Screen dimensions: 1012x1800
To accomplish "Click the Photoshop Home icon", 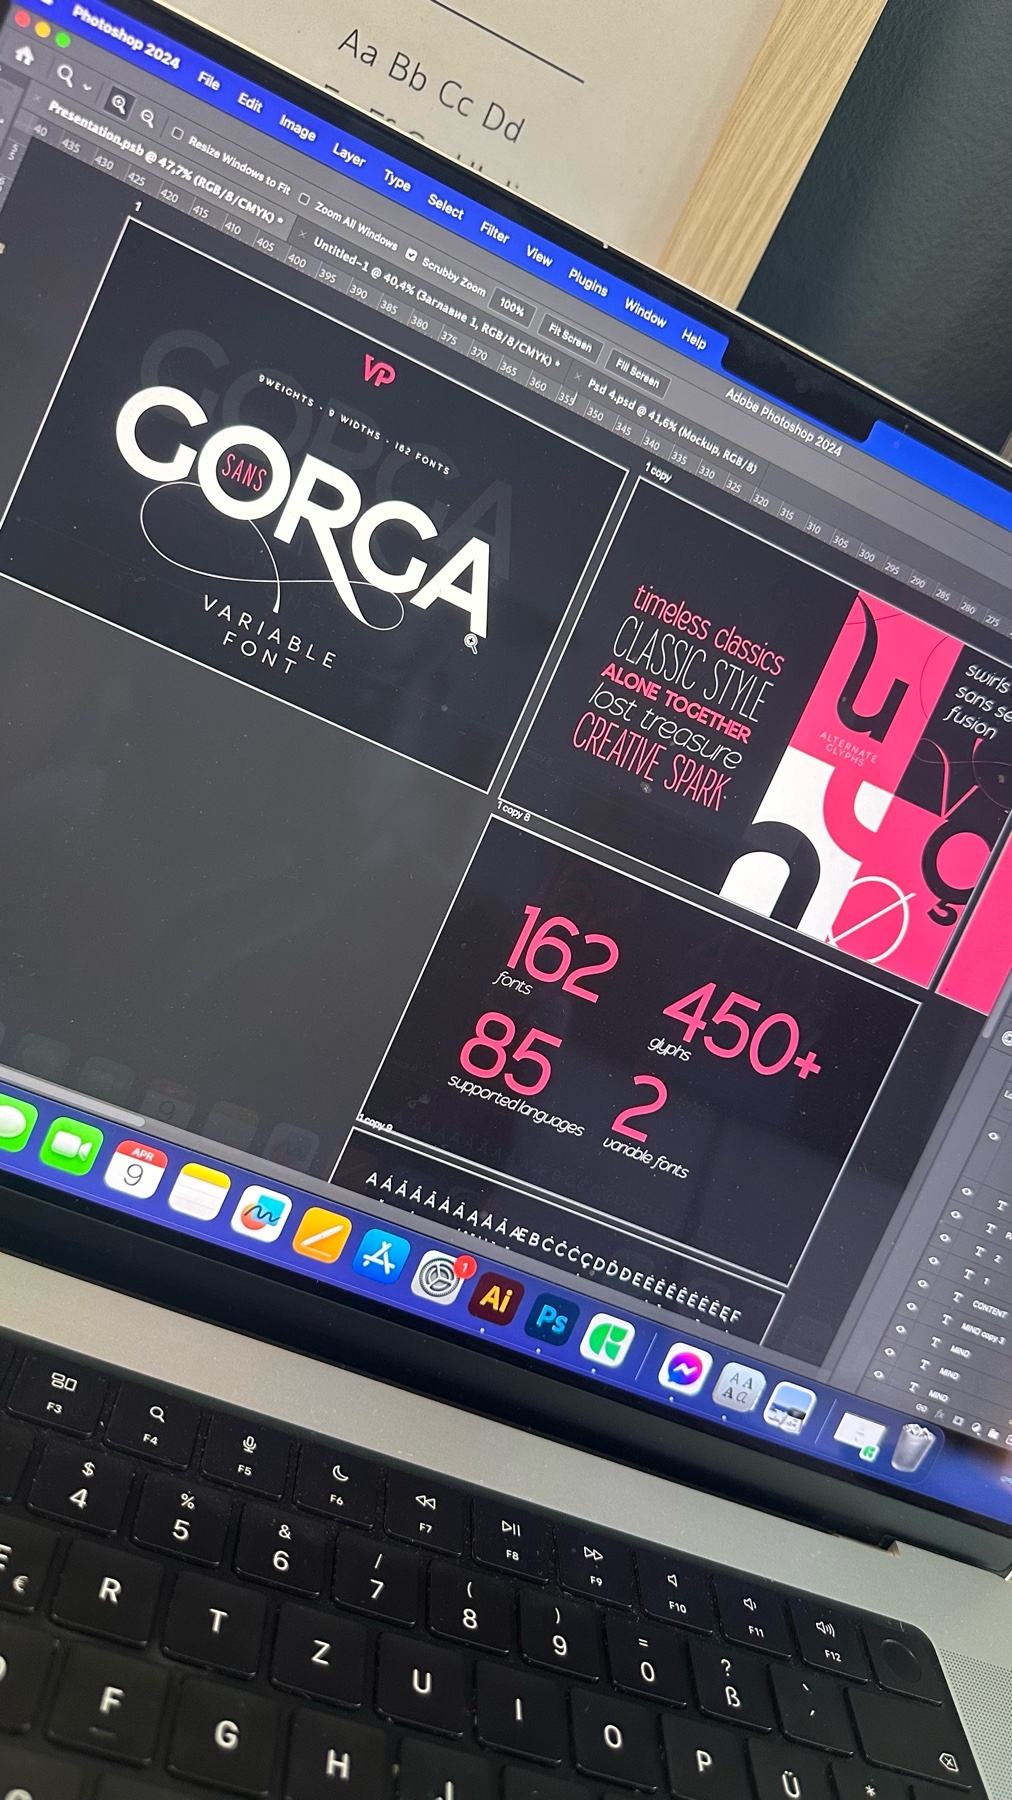I will pyautogui.click(x=24, y=54).
